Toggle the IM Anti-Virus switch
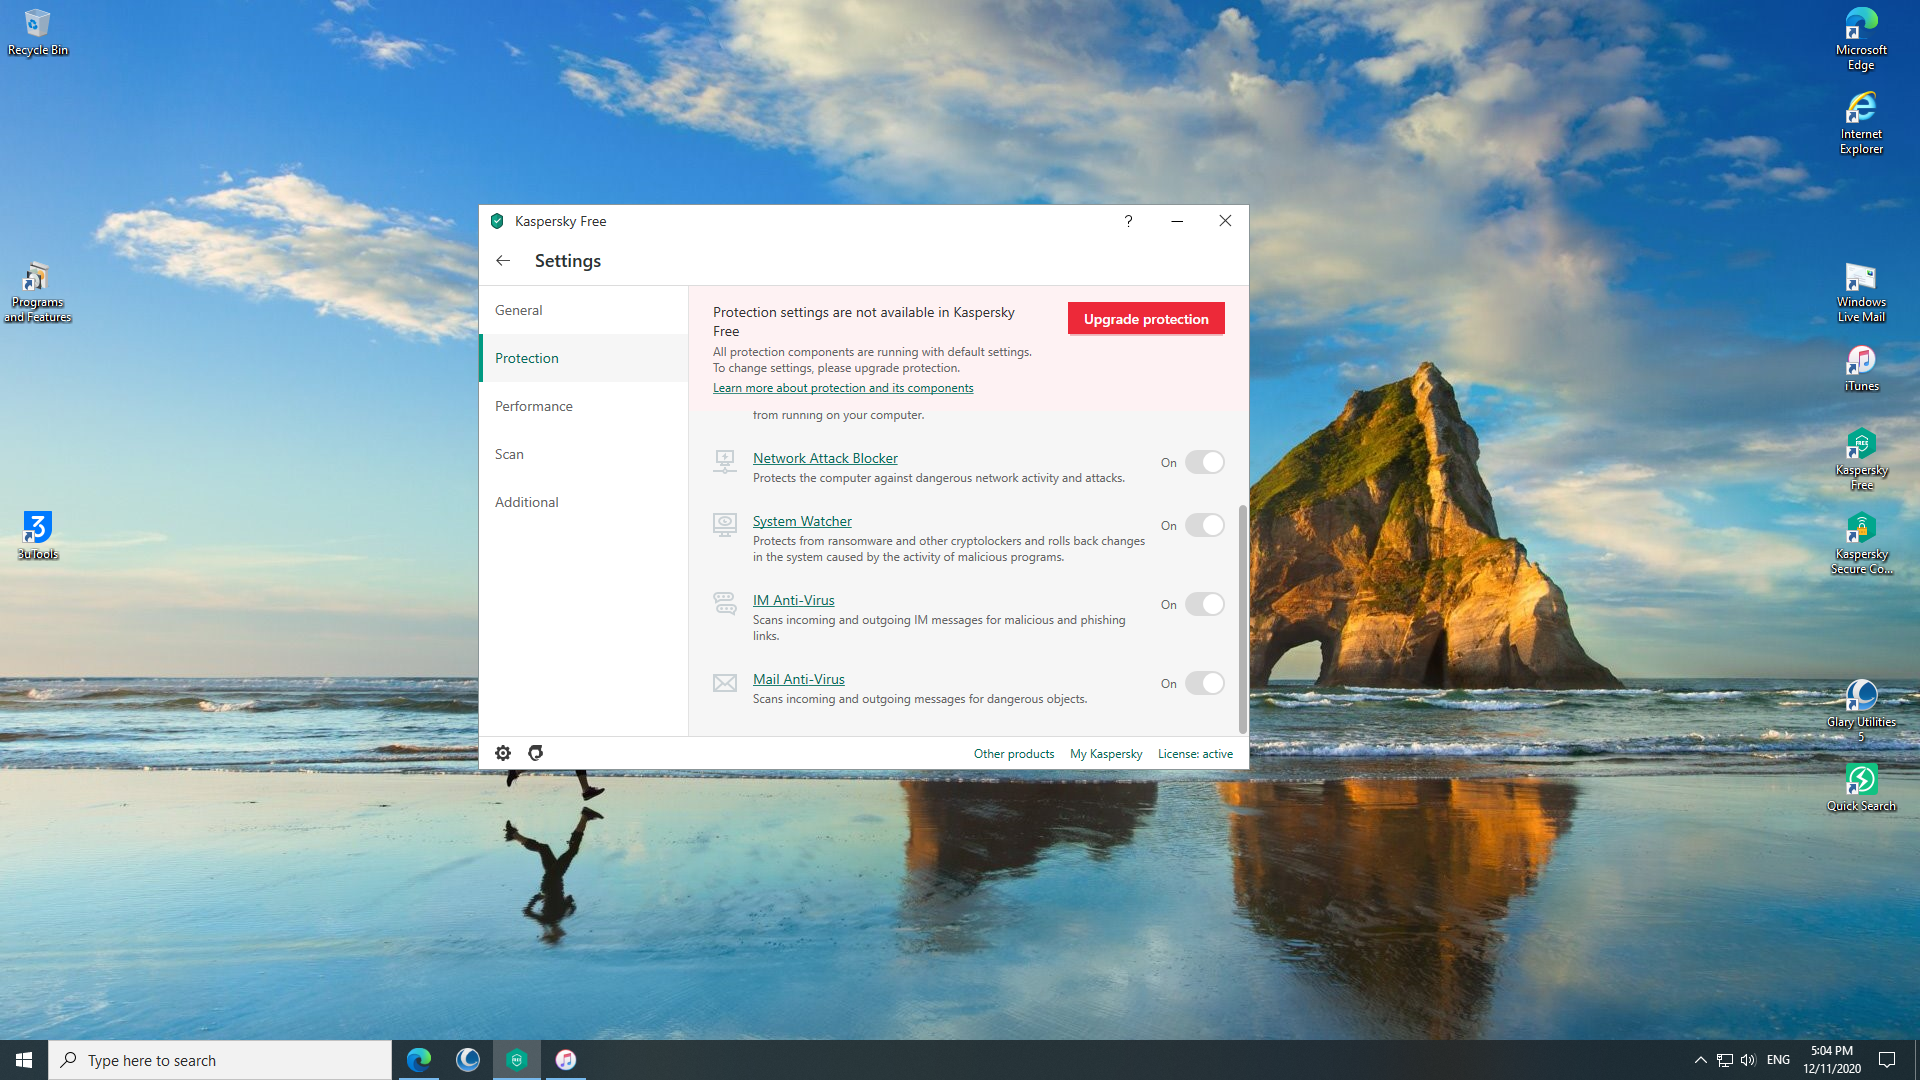Screen dimensions: 1920x1080 (1204, 604)
